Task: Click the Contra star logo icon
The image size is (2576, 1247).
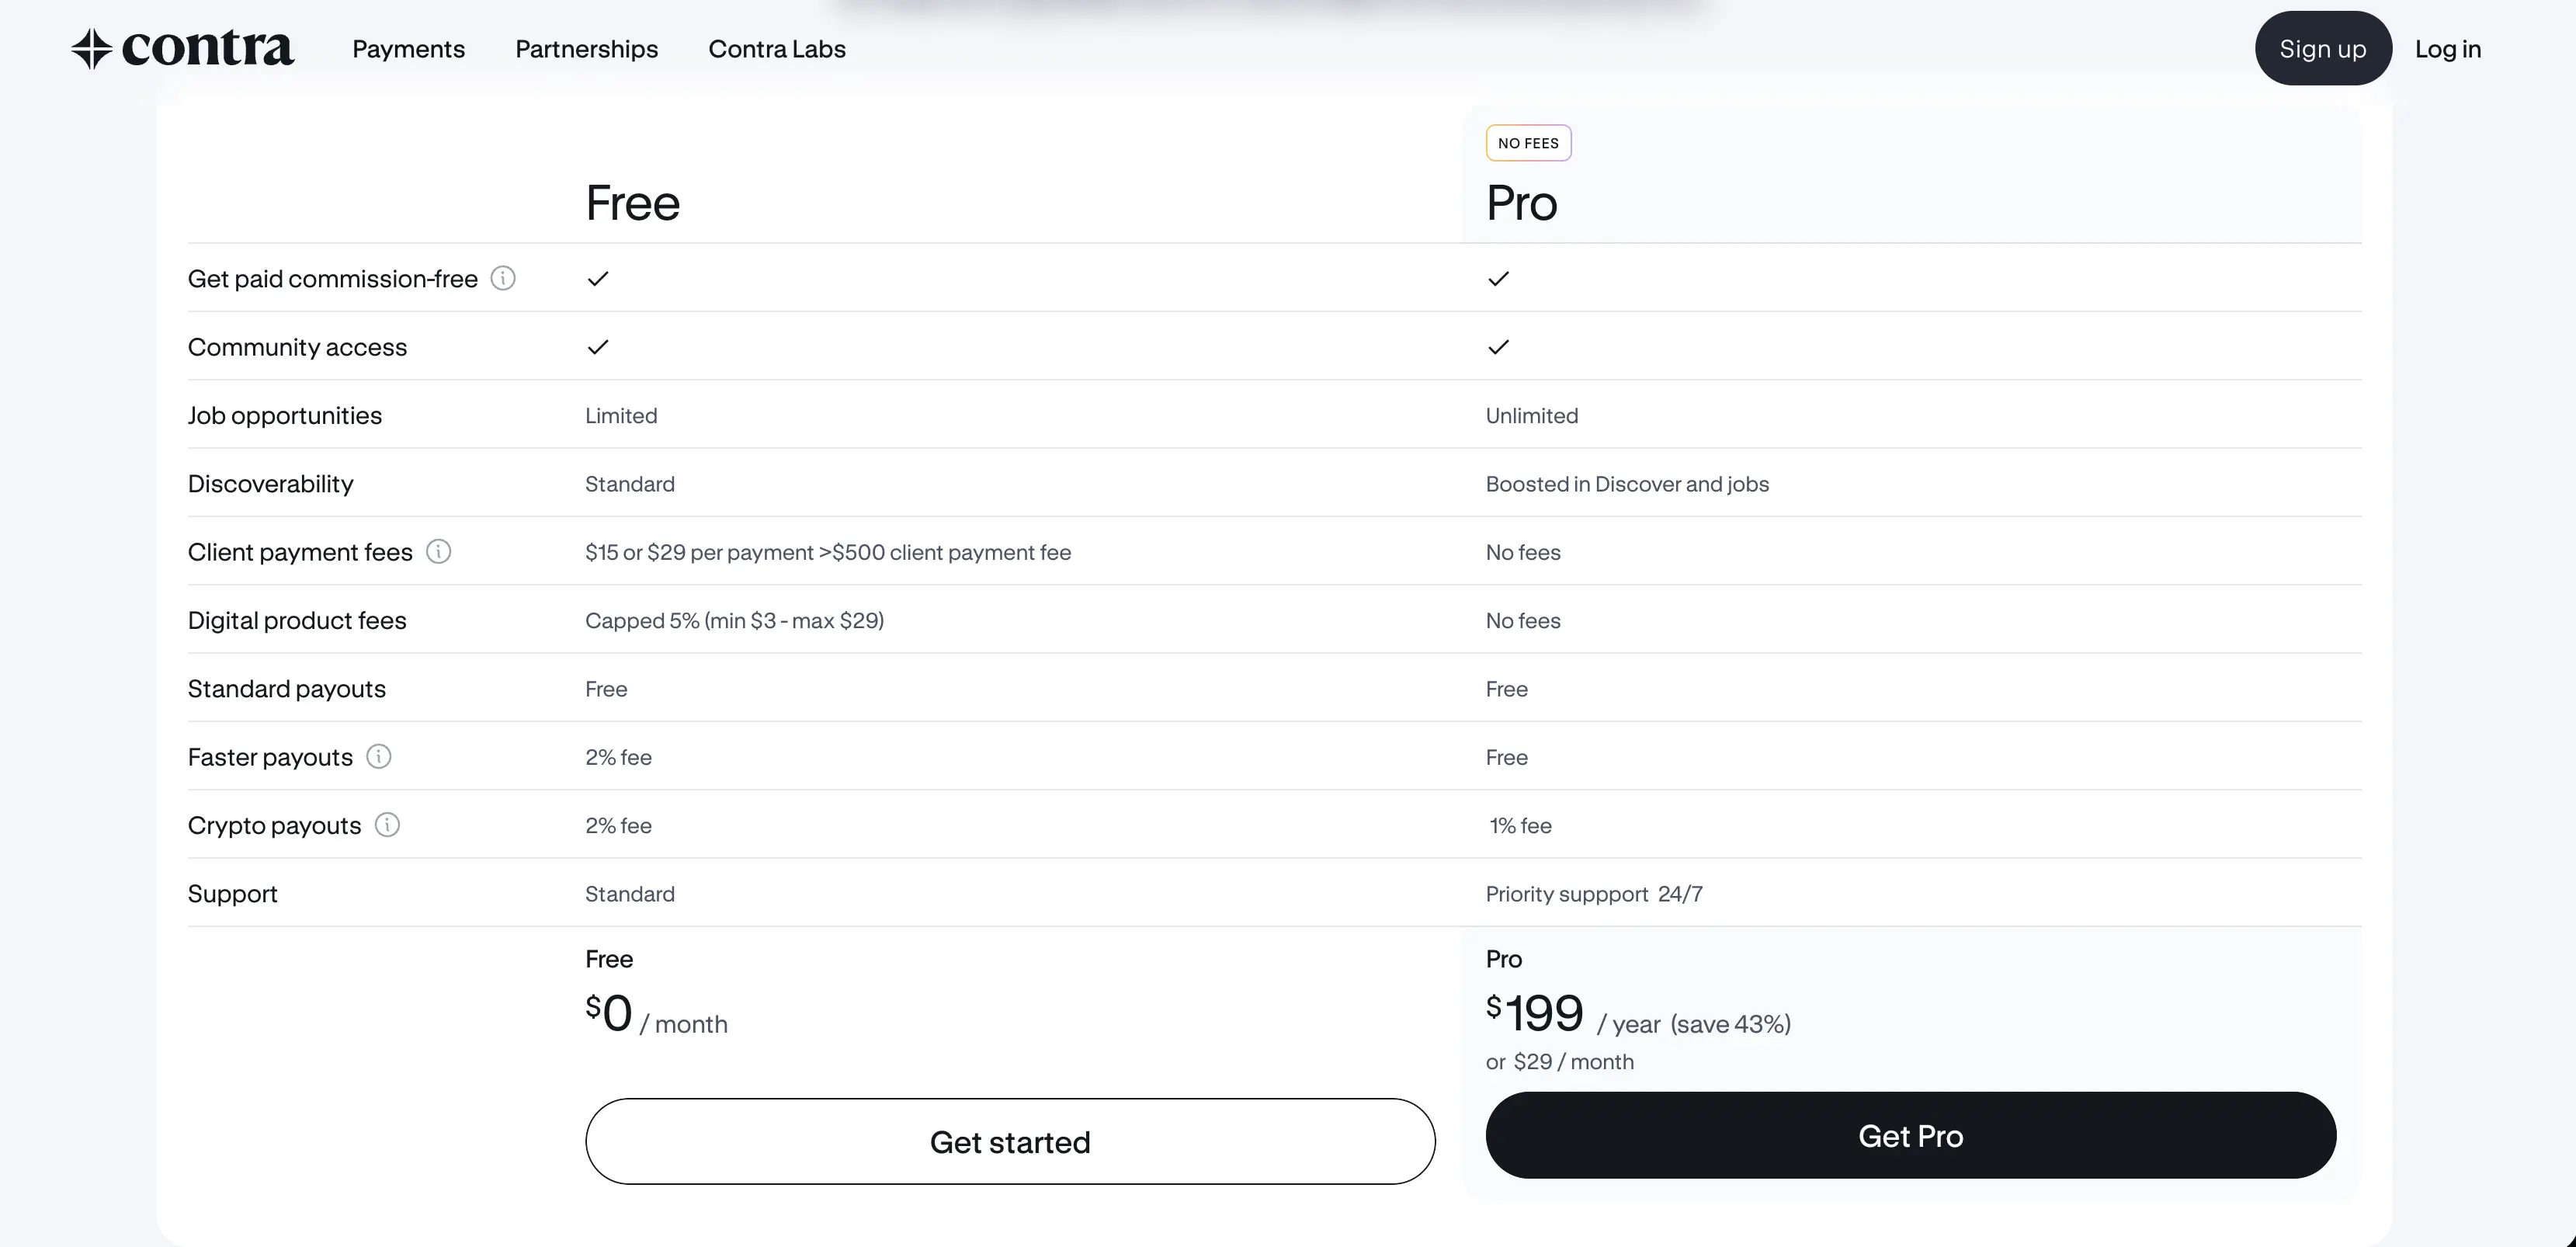Action: coord(91,48)
